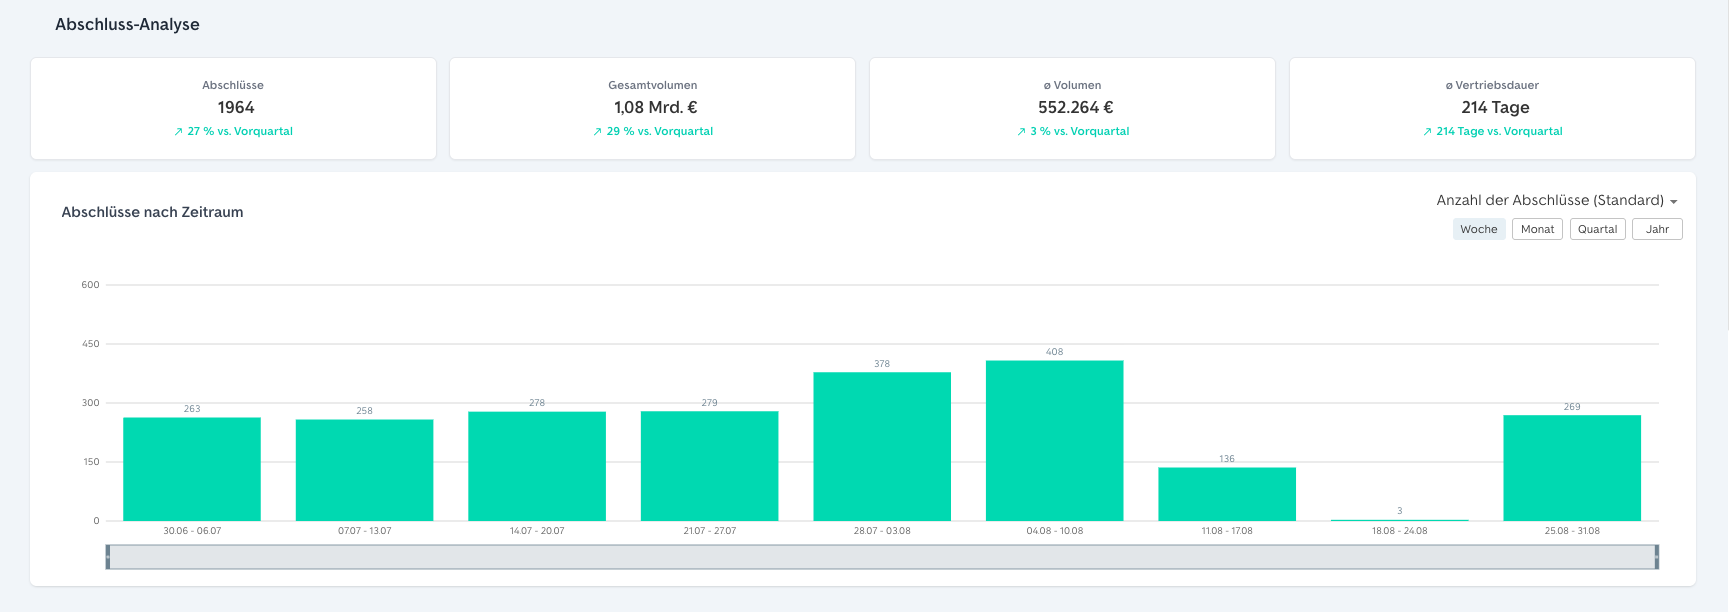This screenshot has height=612, width=1729.
Task: Click the right handle of range slider
Action: click(x=1656, y=557)
